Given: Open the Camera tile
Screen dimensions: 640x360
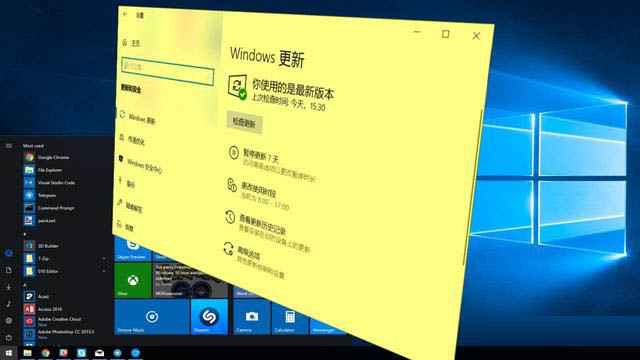Looking at the screenshot, I should (251, 317).
